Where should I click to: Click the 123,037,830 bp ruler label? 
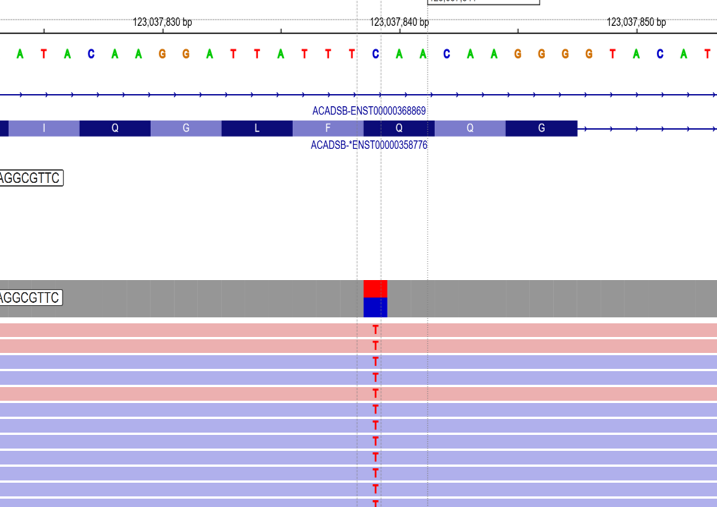tap(162, 22)
